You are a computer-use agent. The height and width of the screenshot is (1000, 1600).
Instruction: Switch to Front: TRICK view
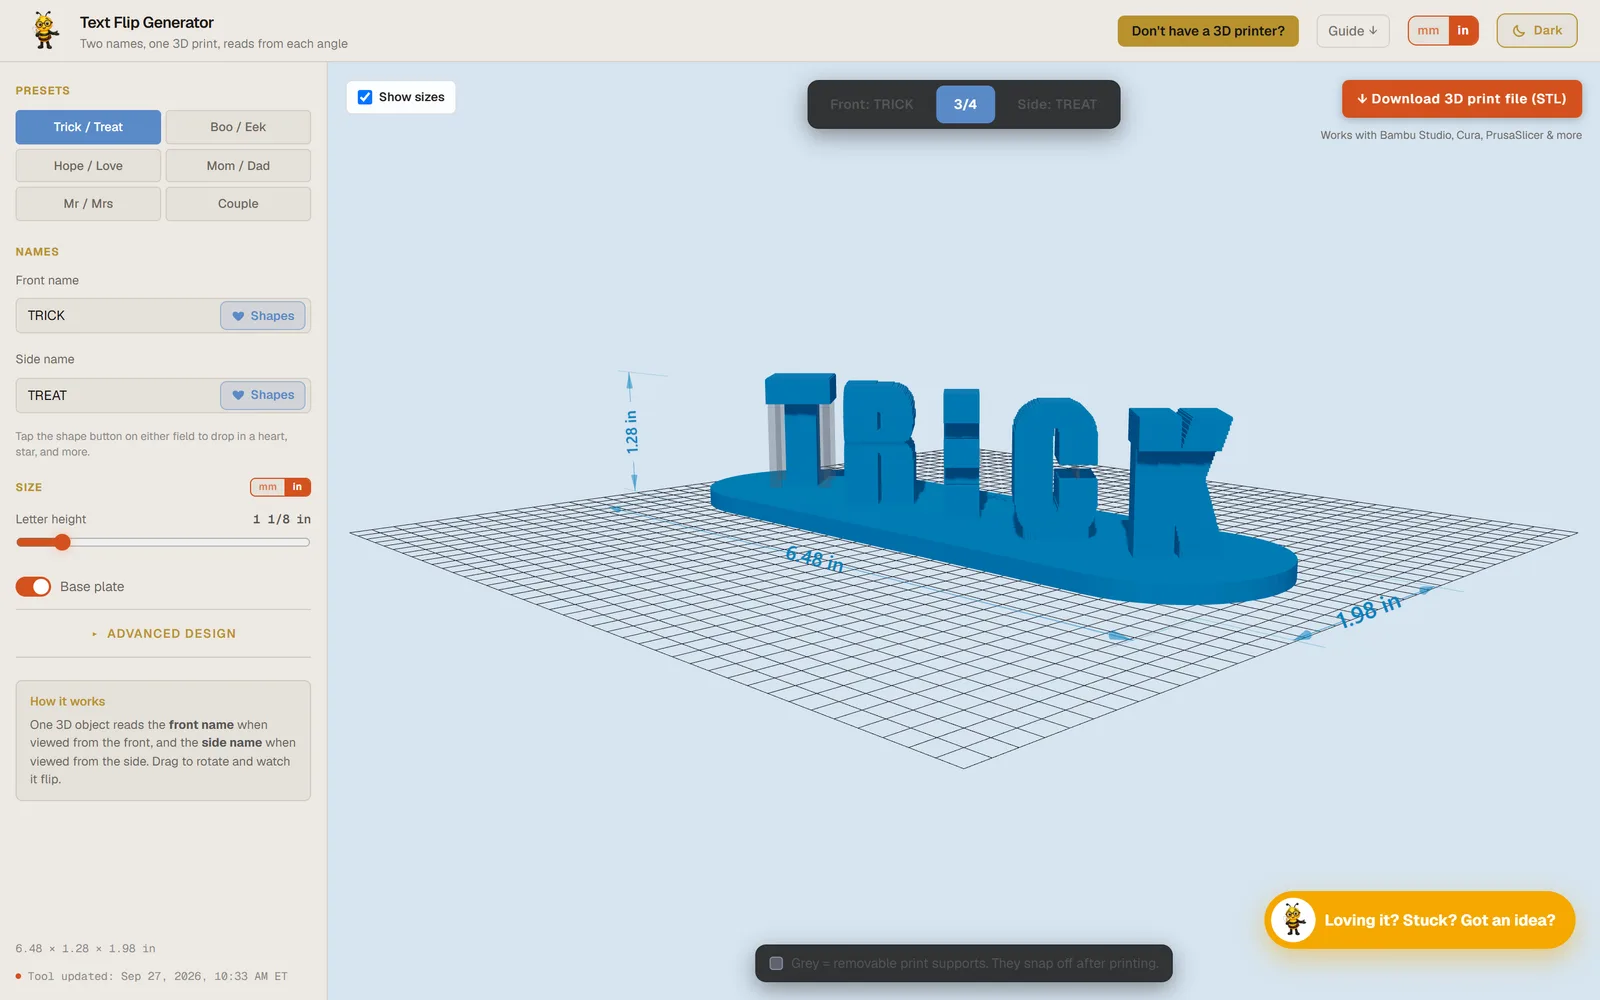(871, 104)
